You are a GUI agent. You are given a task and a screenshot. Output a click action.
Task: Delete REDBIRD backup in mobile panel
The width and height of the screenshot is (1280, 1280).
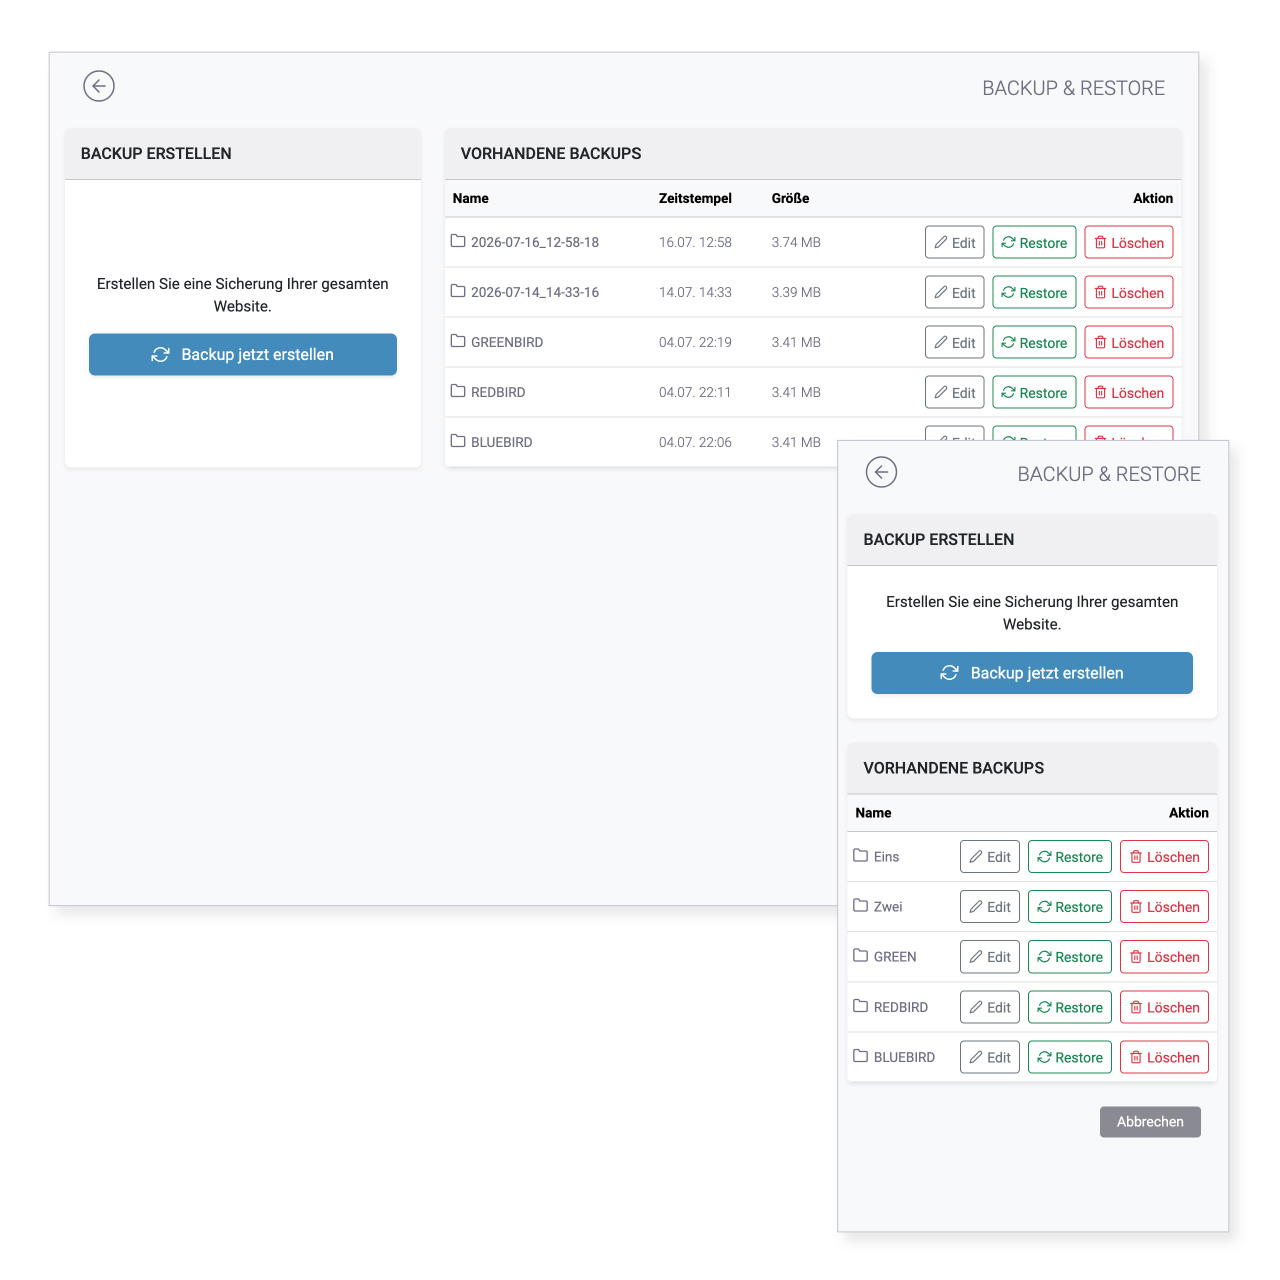(x=1165, y=1007)
